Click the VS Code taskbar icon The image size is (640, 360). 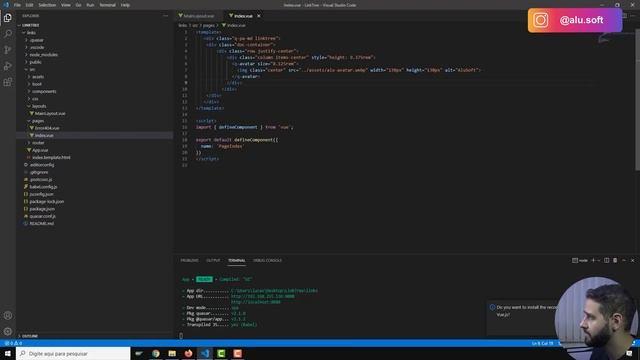(x=204, y=353)
